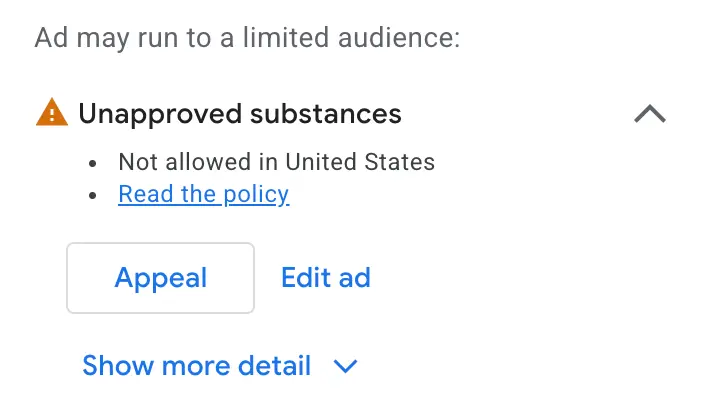Screen dimensions: 704x412
Task: Click the word audience in the top line
Action: [x=399, y=37]
